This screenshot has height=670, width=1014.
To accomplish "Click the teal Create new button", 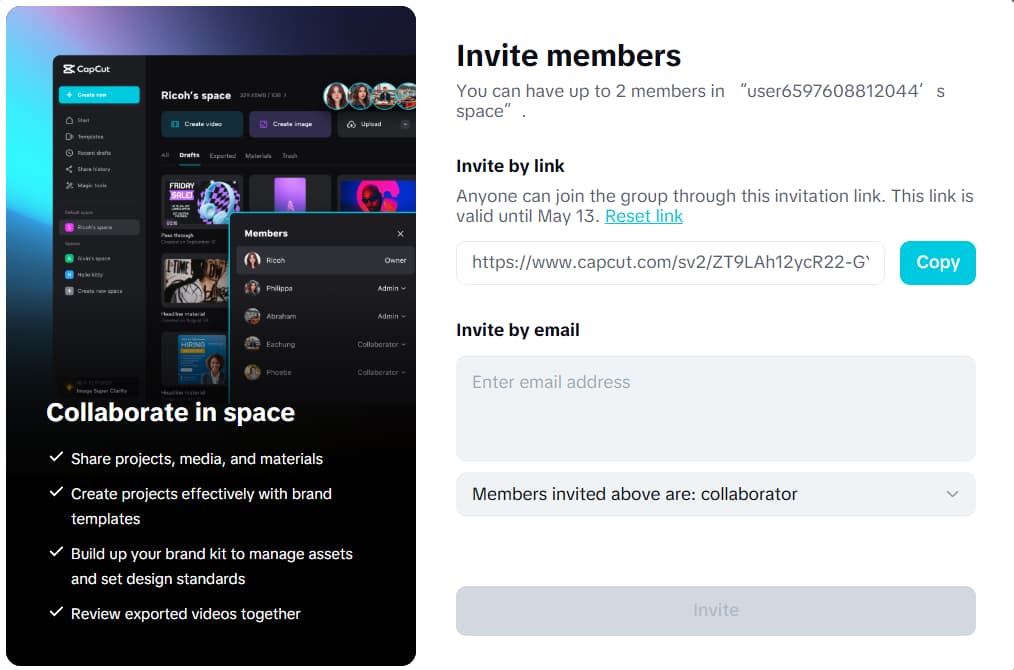I will [98, 95].
